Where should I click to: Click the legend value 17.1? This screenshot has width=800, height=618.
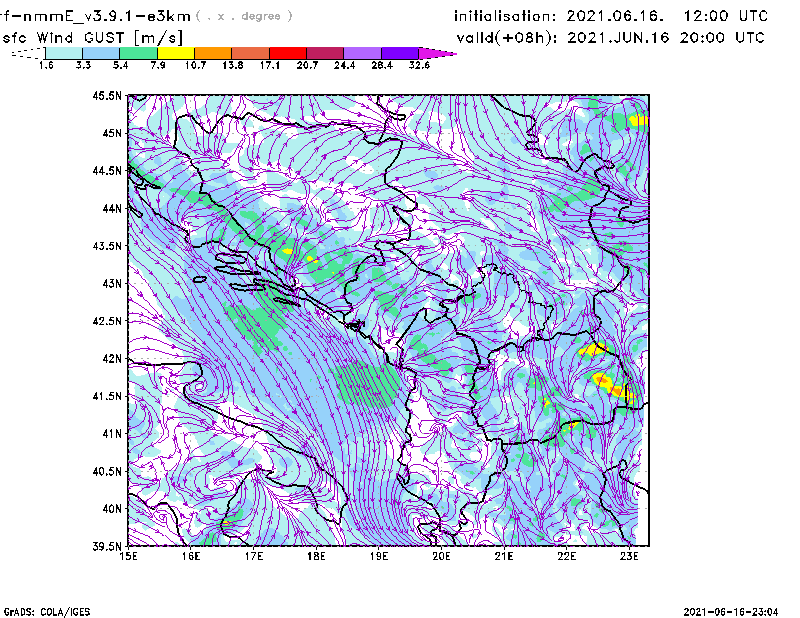[270, 65]
